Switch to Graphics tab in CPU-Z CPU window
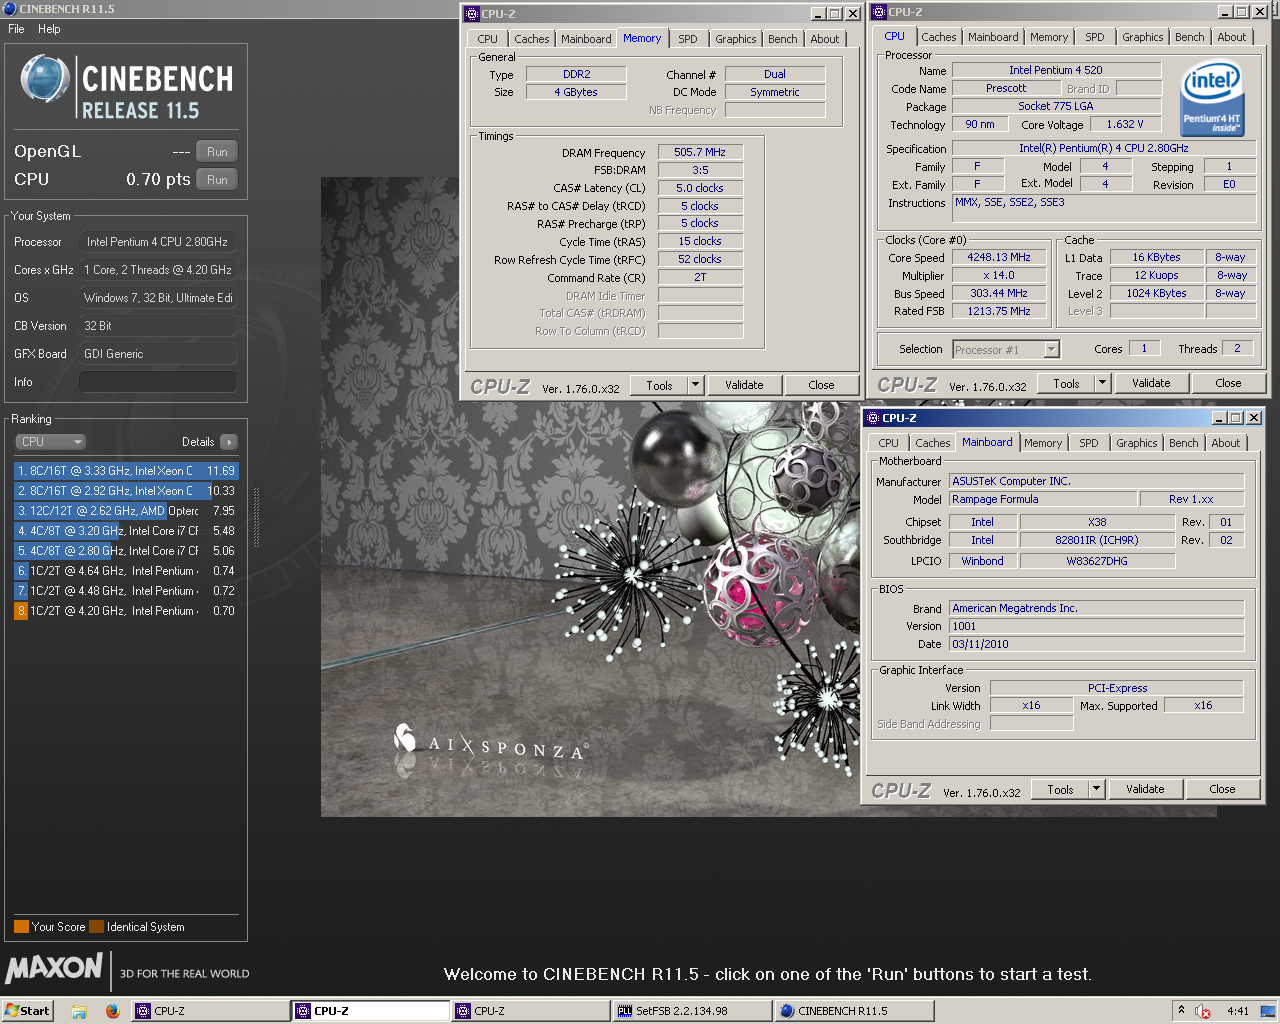The image size is (1280, 1024). [1142, 37]
